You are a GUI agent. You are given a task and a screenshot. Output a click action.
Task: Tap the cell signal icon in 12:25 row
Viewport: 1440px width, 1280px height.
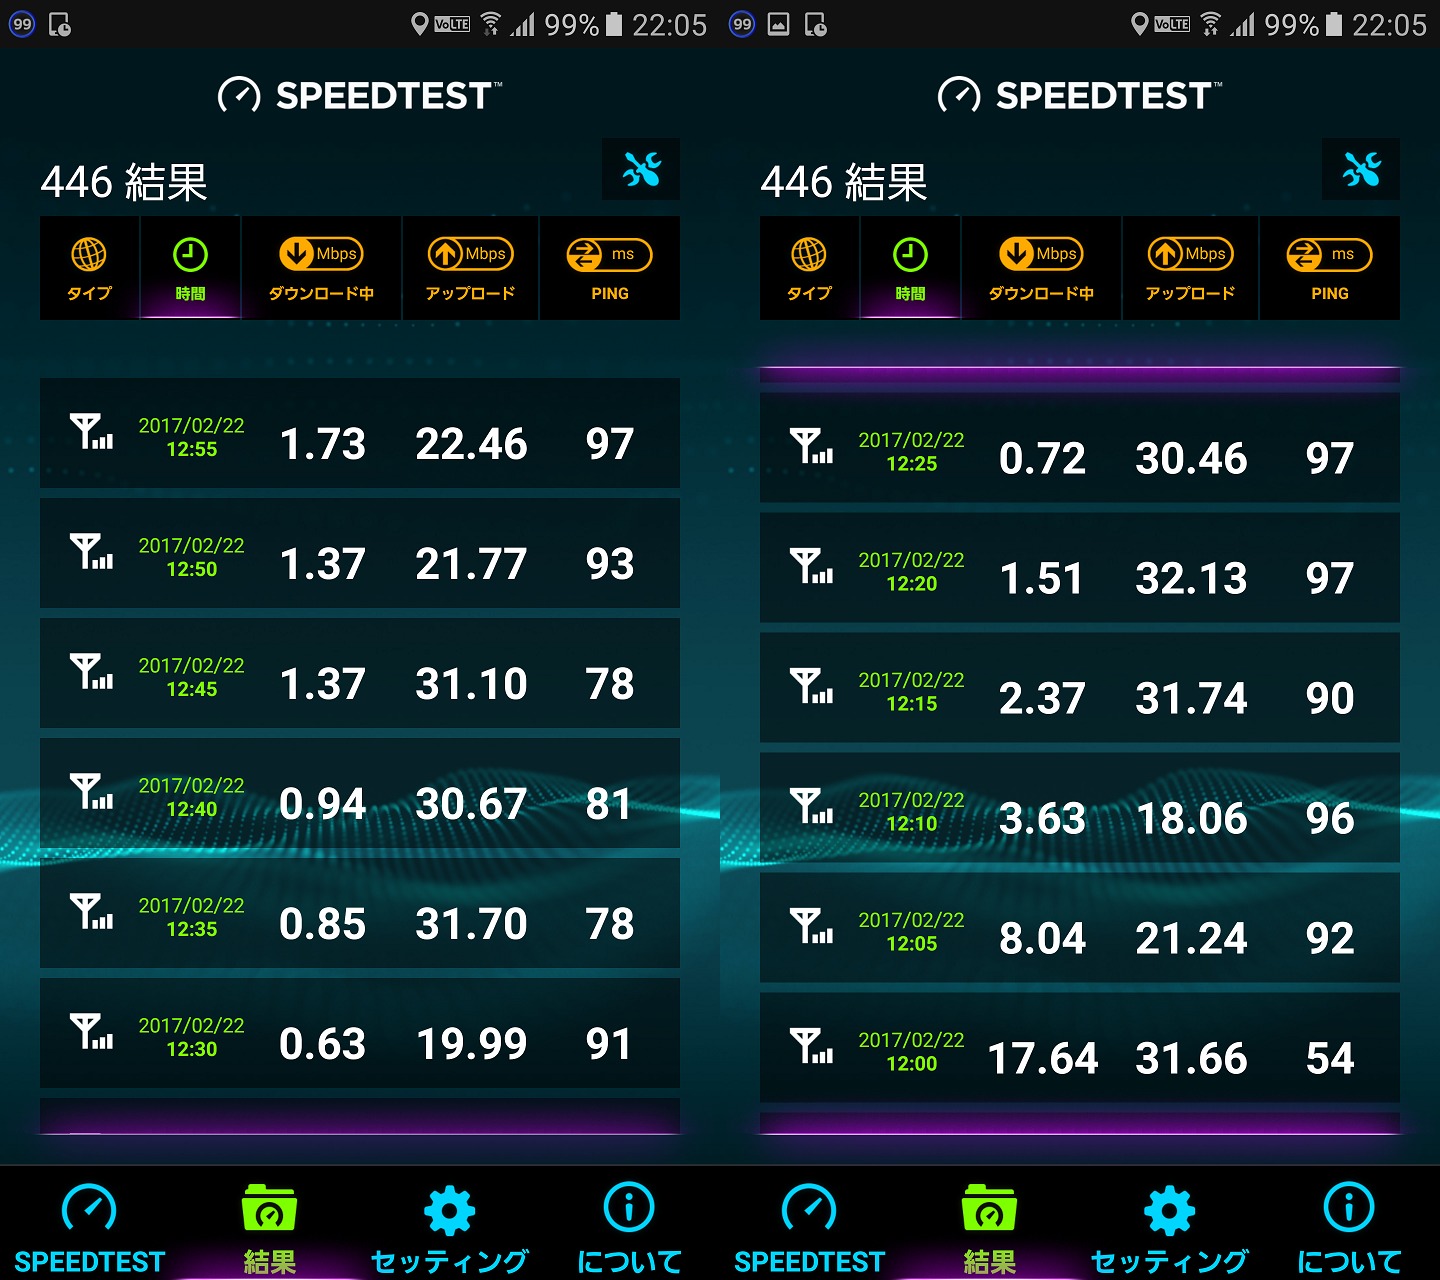click(x=811, y=446)
